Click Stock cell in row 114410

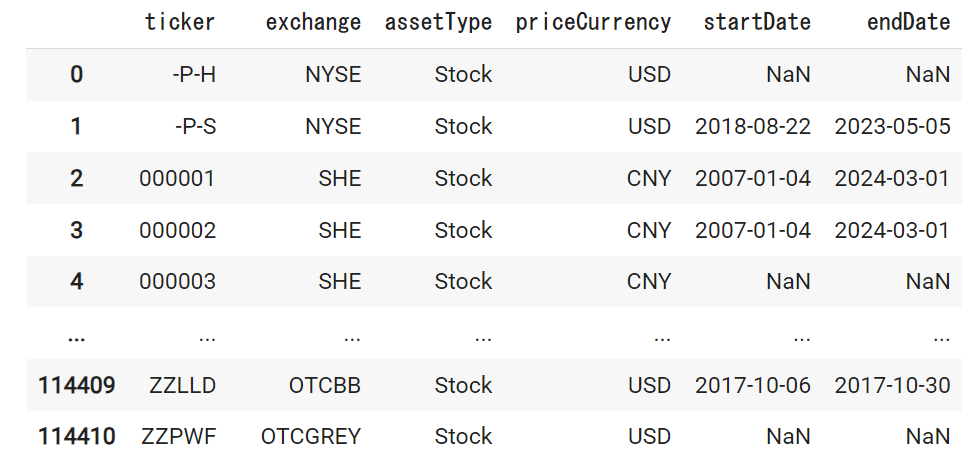tap(463, 436)
